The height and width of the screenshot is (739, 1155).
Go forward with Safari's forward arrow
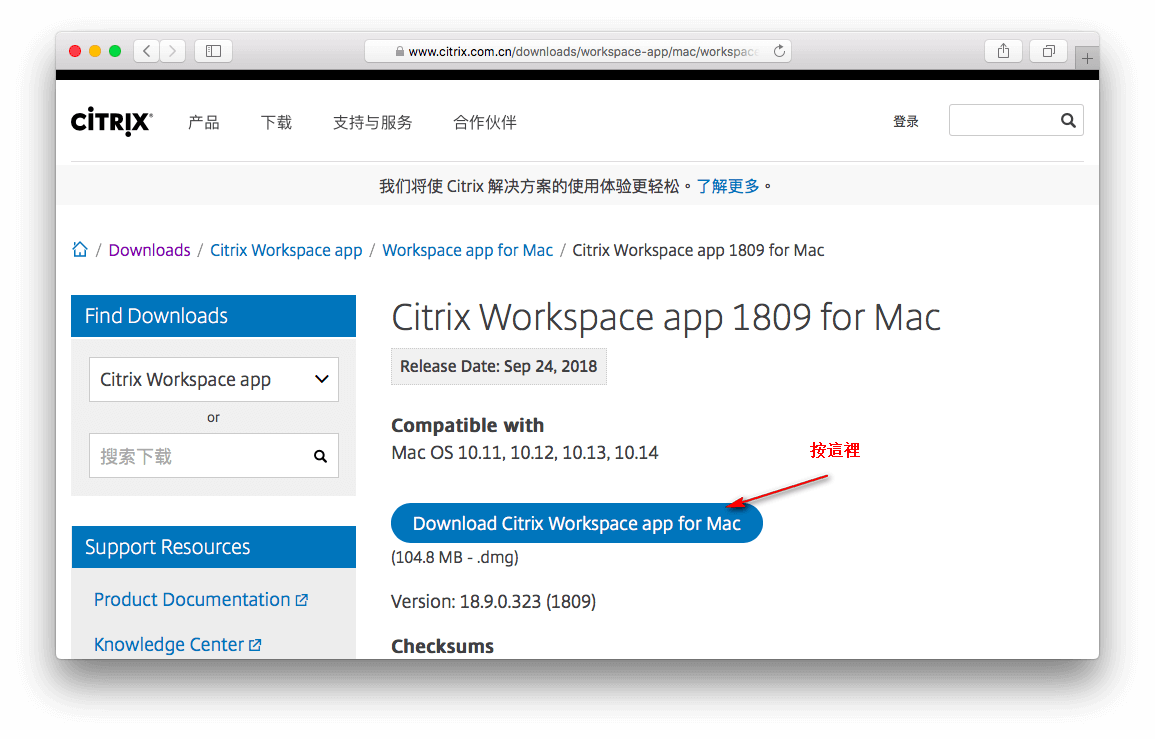point(172,51)
